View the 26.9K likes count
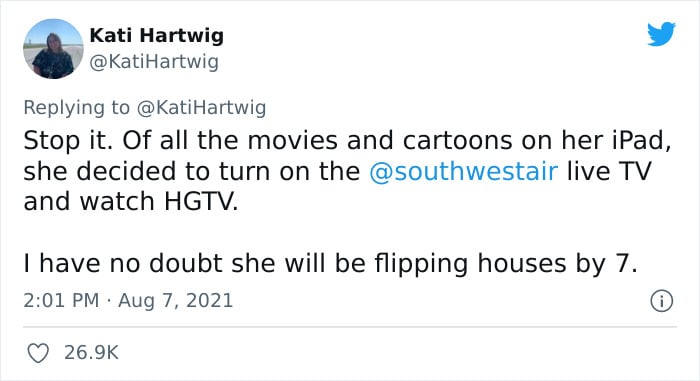 click(x=92, y=353)
